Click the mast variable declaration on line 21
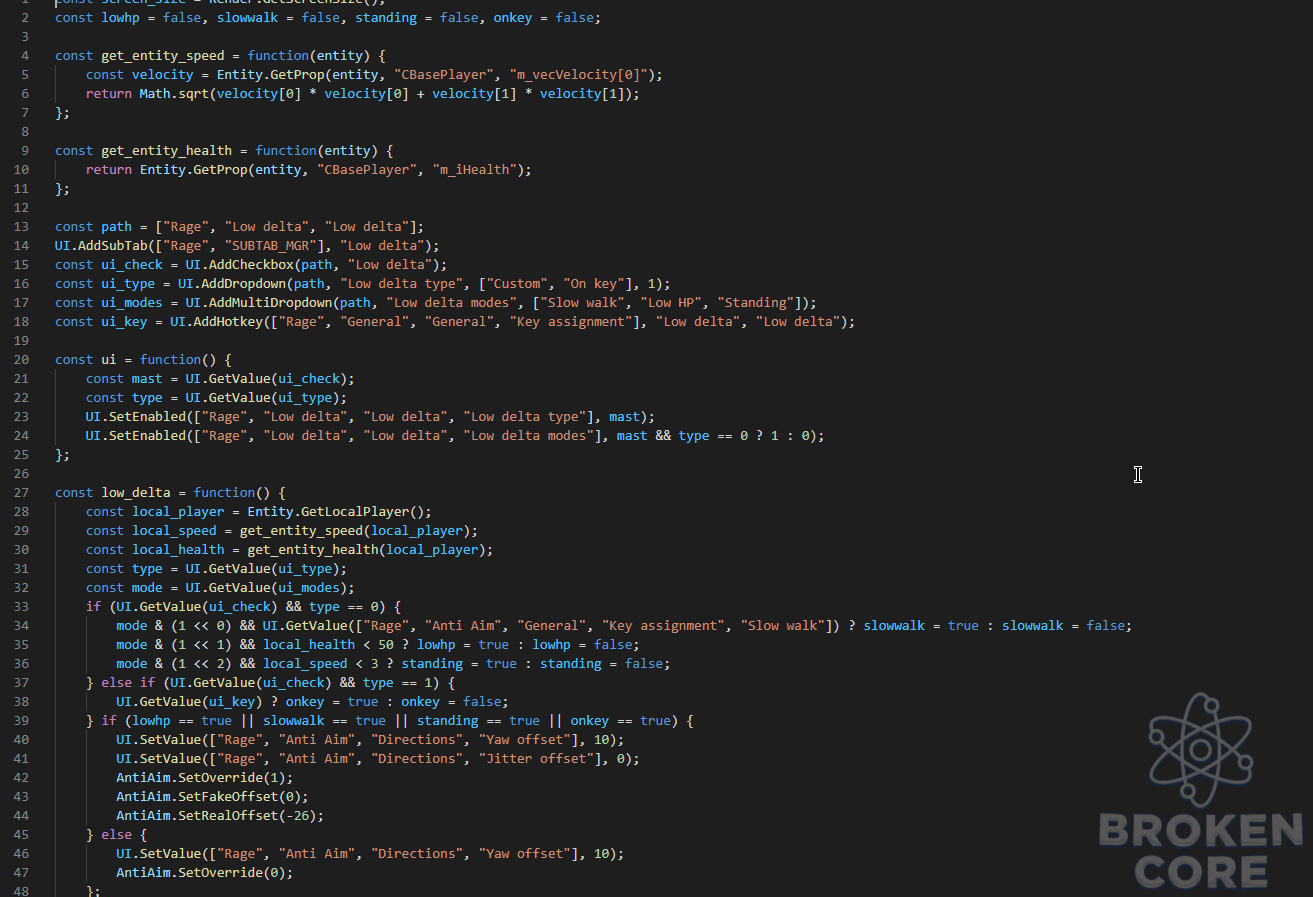 [147, 379]
